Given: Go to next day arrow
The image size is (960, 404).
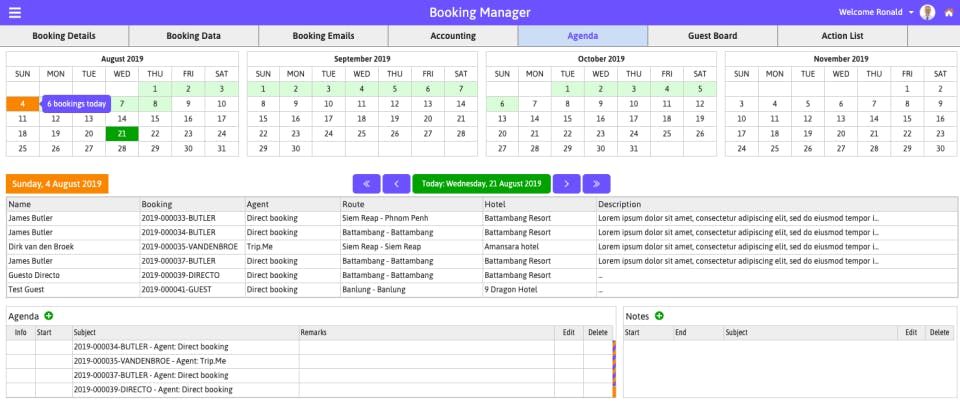Looking at the screenshot, I should click(x=566, y=184).
